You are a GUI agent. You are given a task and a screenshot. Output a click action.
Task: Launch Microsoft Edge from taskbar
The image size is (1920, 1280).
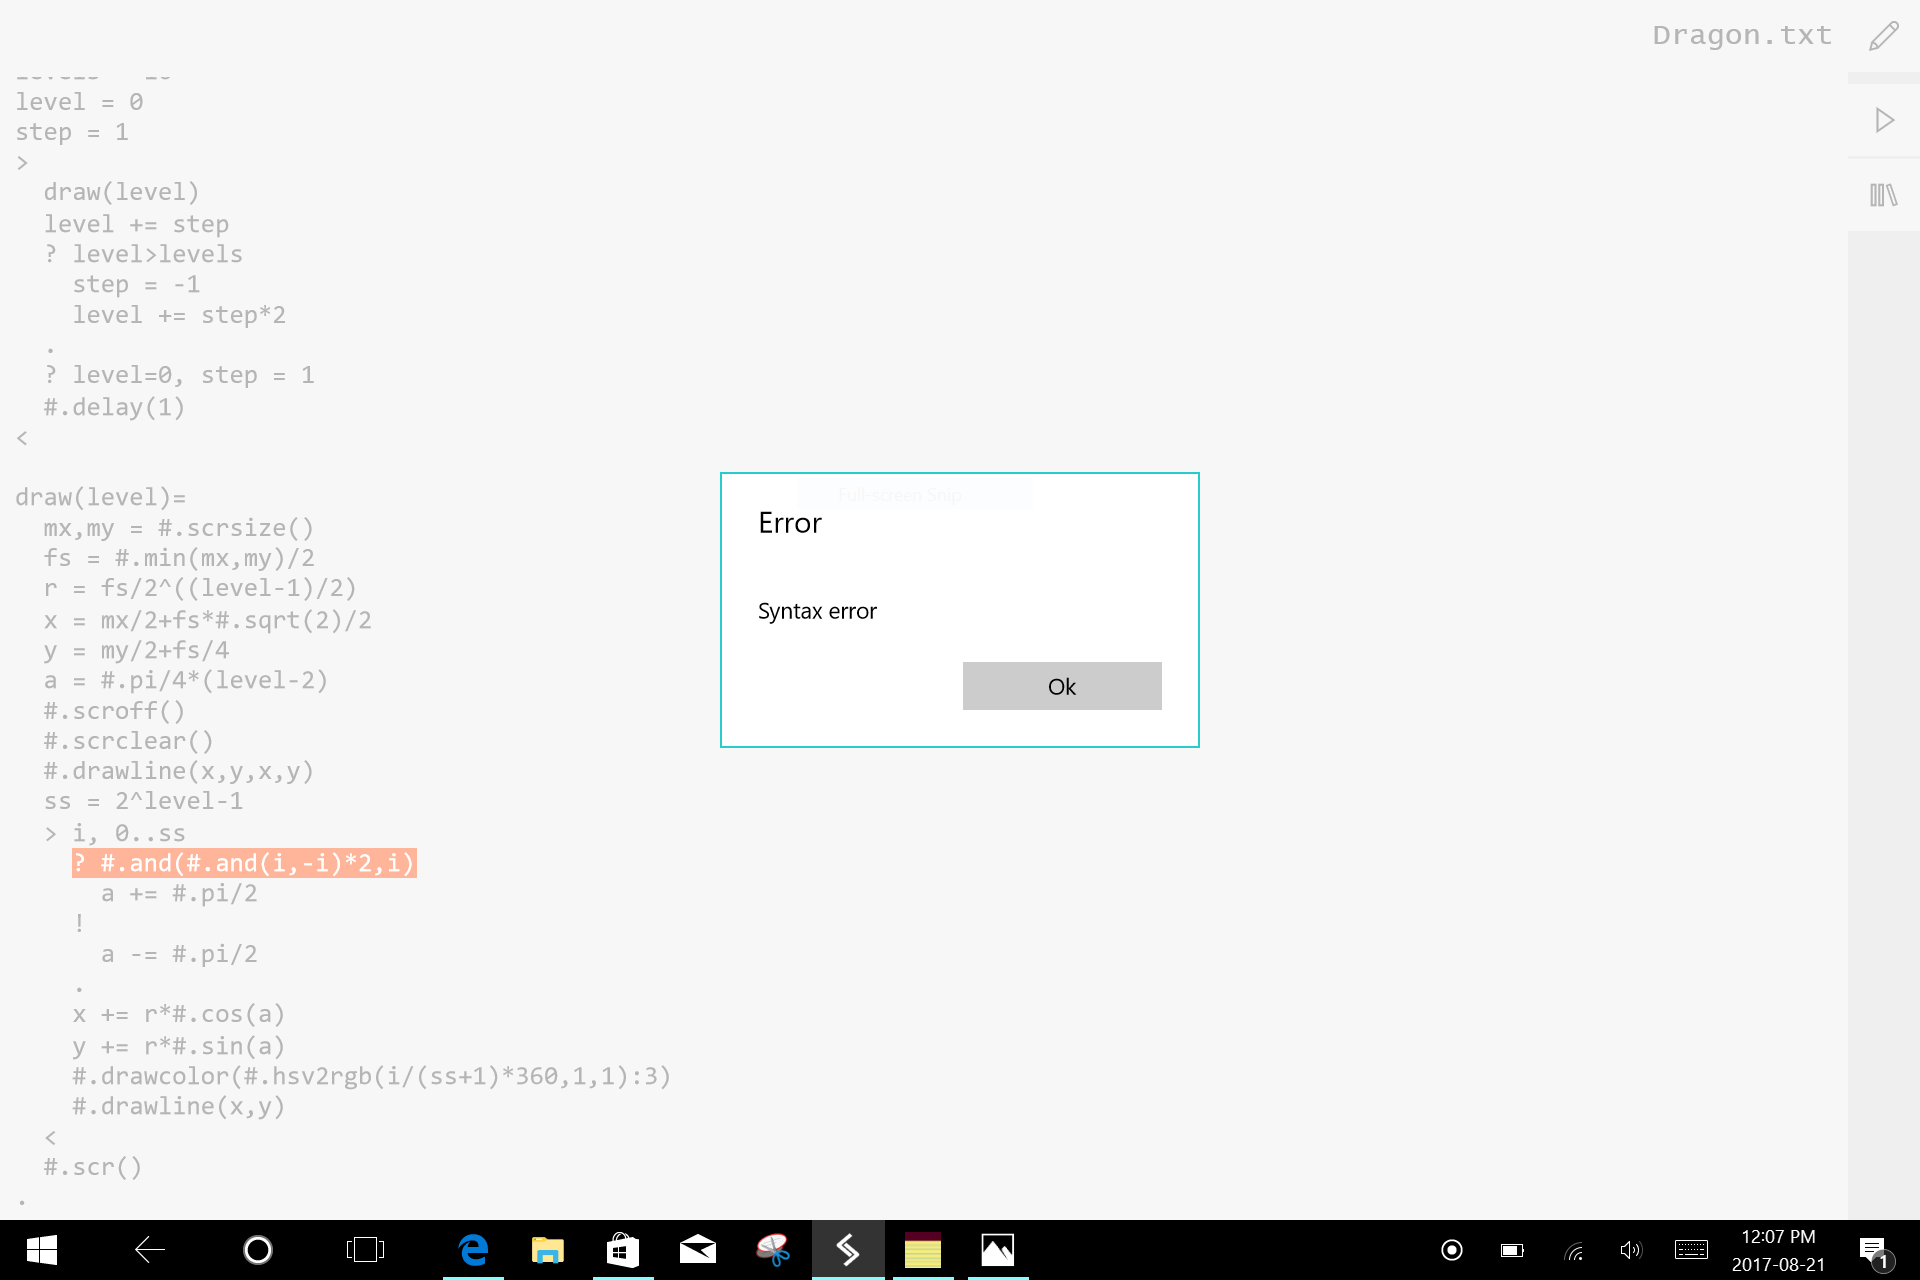[x=473, y=1250]
